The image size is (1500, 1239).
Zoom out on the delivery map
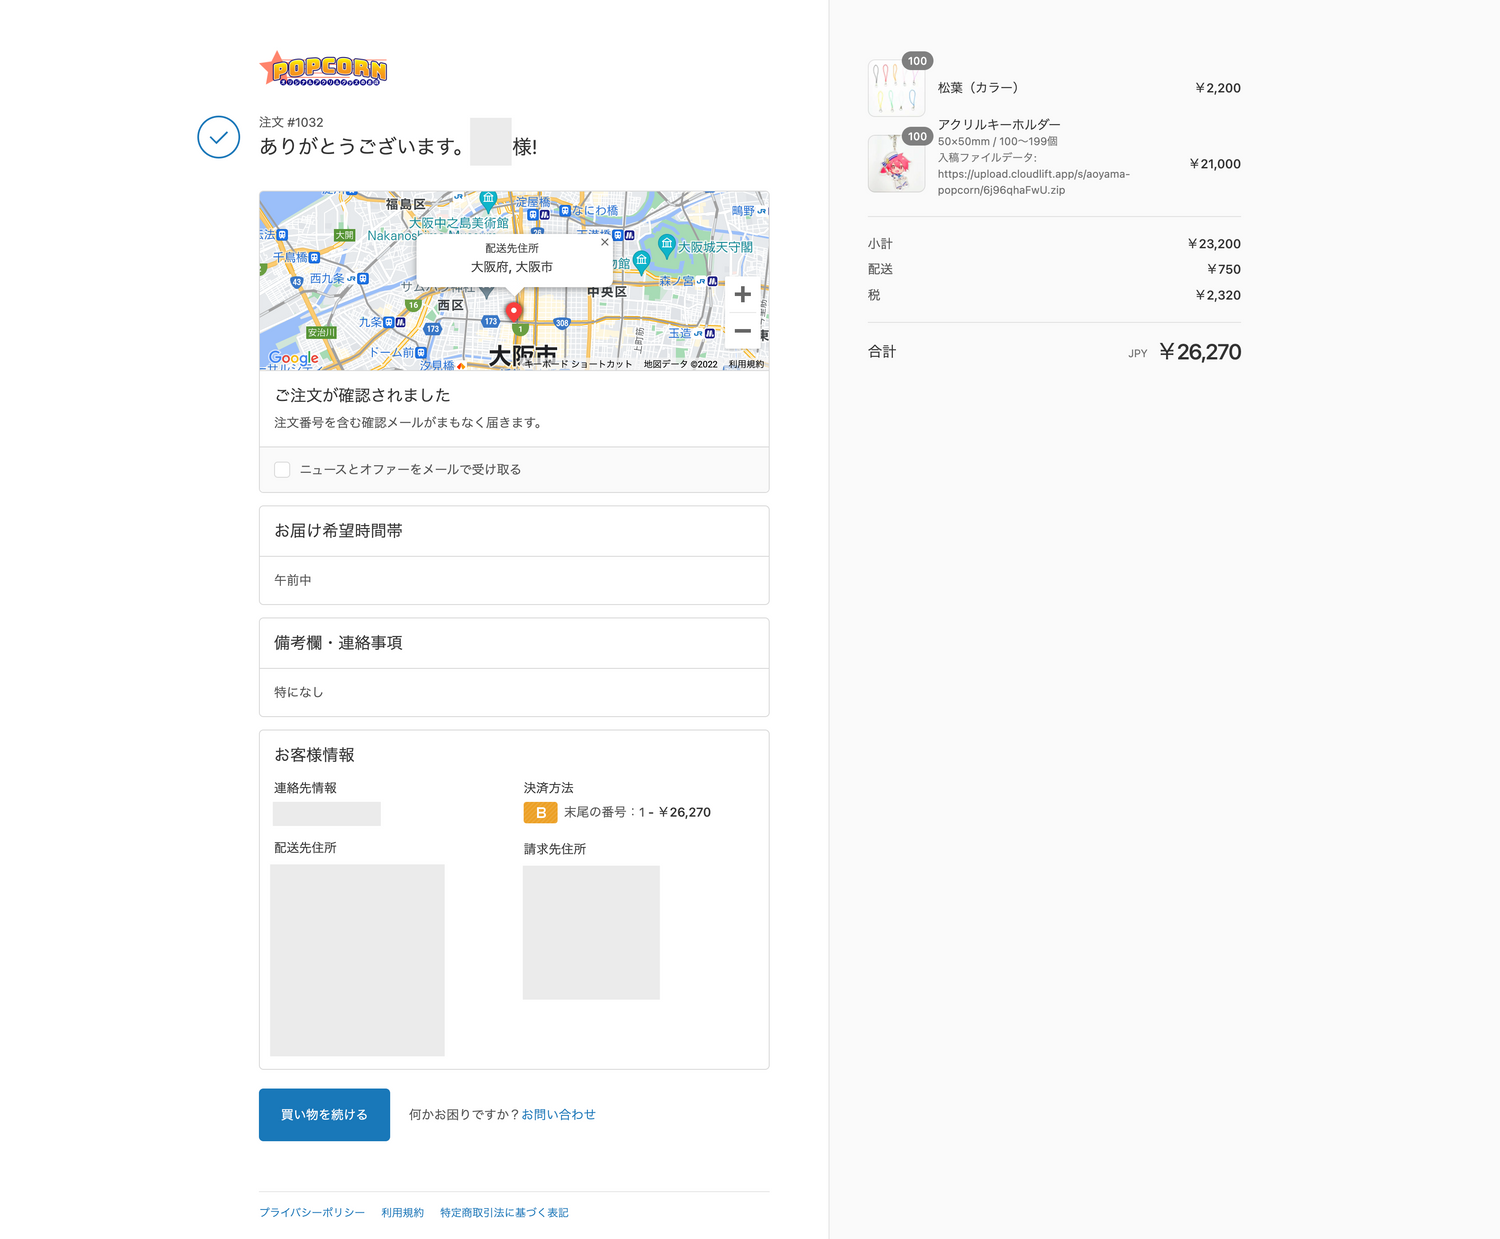coord(742,331)
